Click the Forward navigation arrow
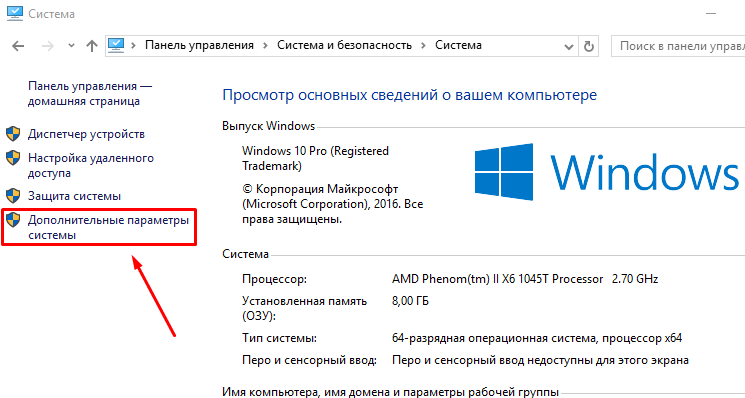 coord(48,46)
